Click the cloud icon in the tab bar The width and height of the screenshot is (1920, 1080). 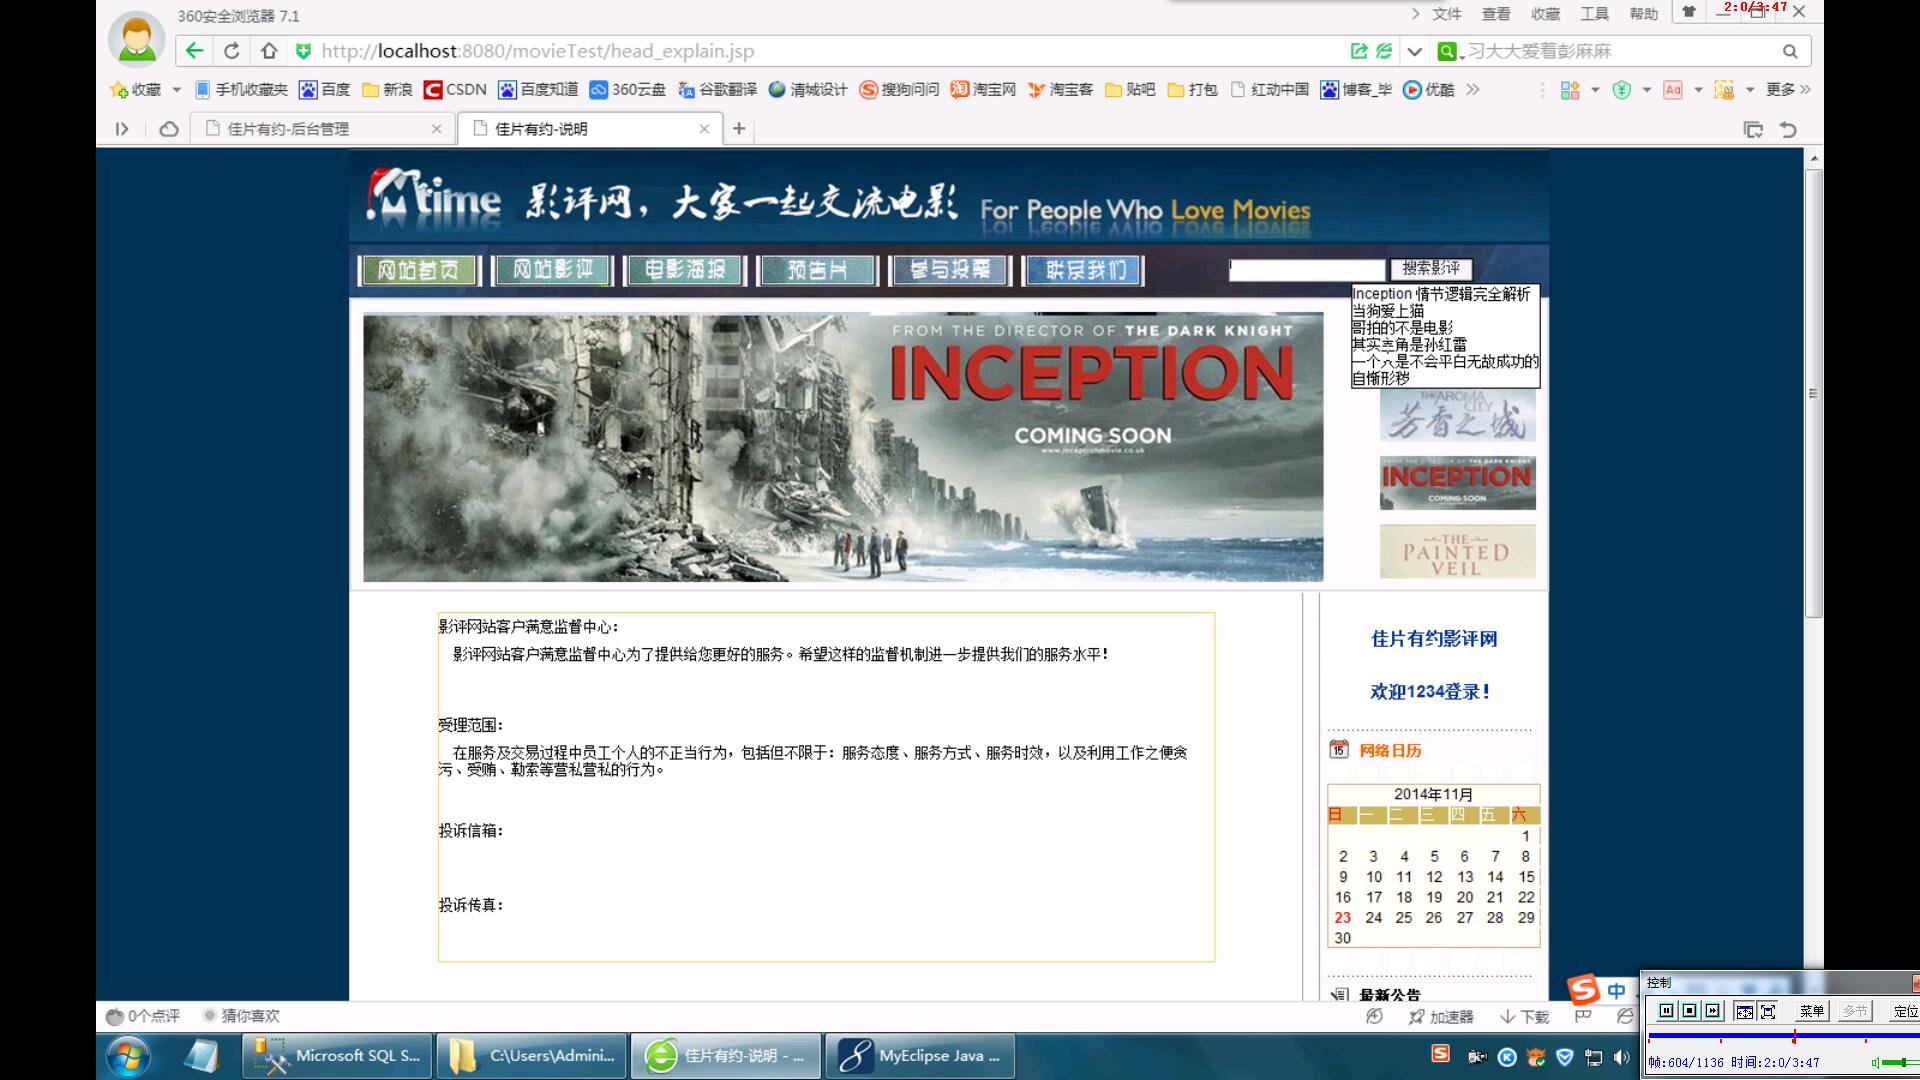coord(169,128)
